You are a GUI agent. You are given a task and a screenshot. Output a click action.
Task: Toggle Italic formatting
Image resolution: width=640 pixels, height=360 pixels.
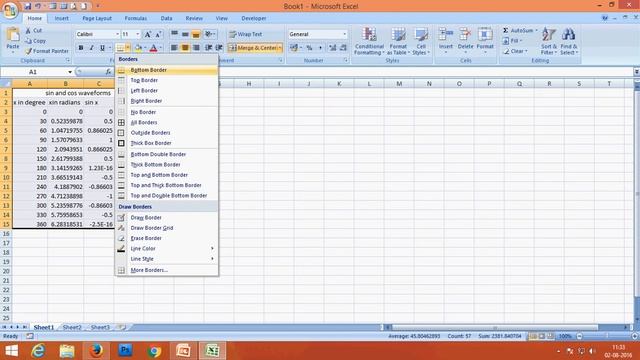click(91, 48)
